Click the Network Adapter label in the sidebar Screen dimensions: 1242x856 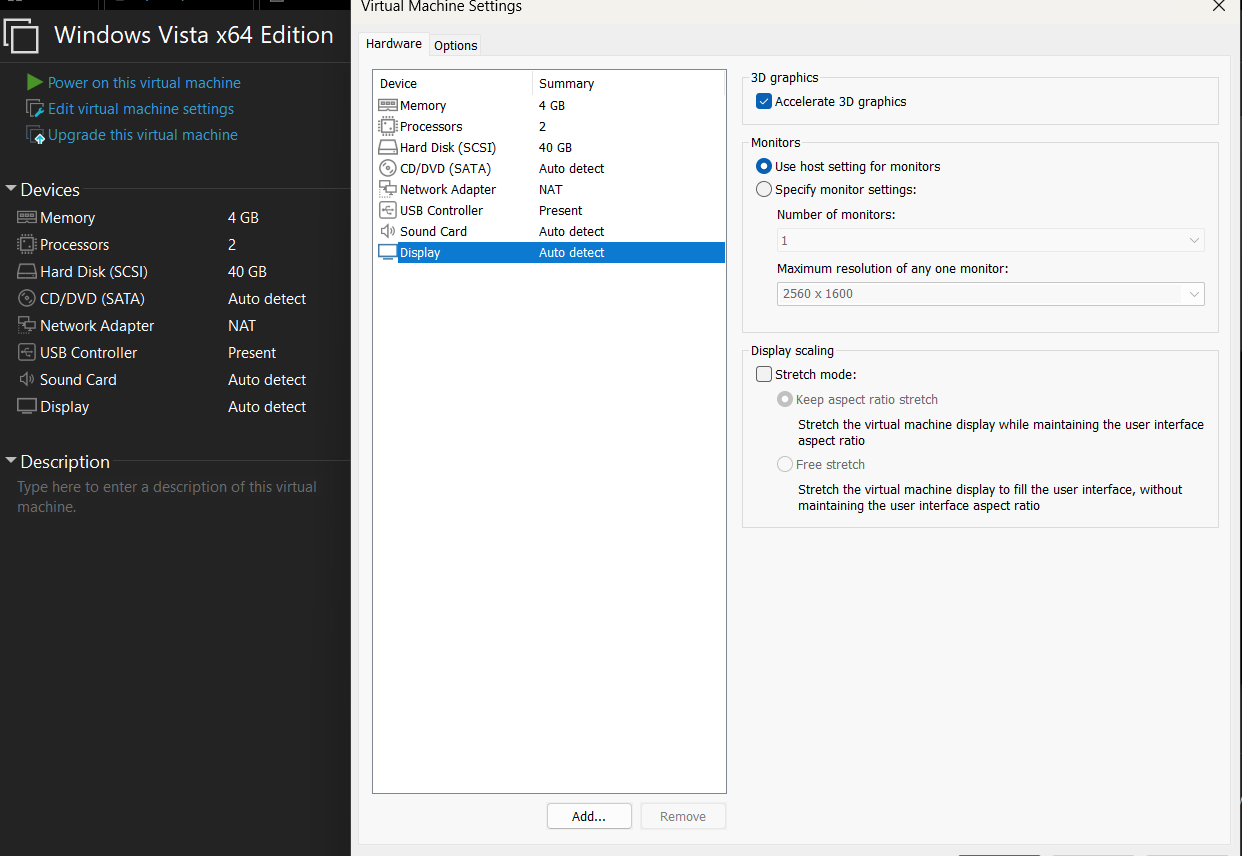tap(97, 325)
